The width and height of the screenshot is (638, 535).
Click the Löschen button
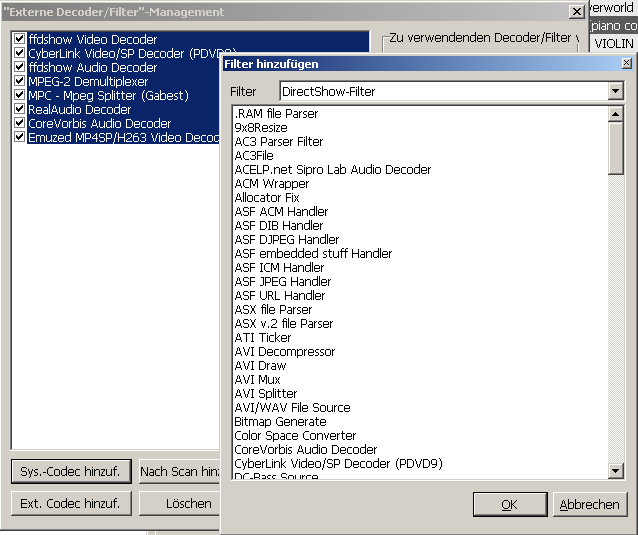coord(179,504)
